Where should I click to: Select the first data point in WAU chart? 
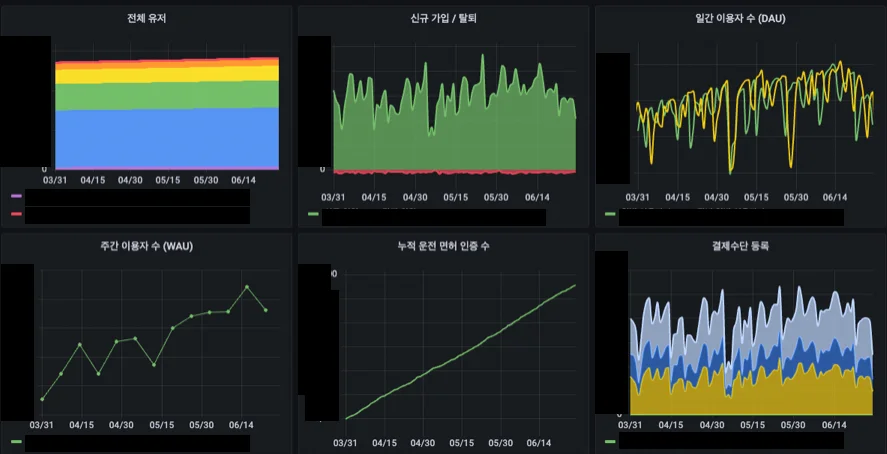42,399
